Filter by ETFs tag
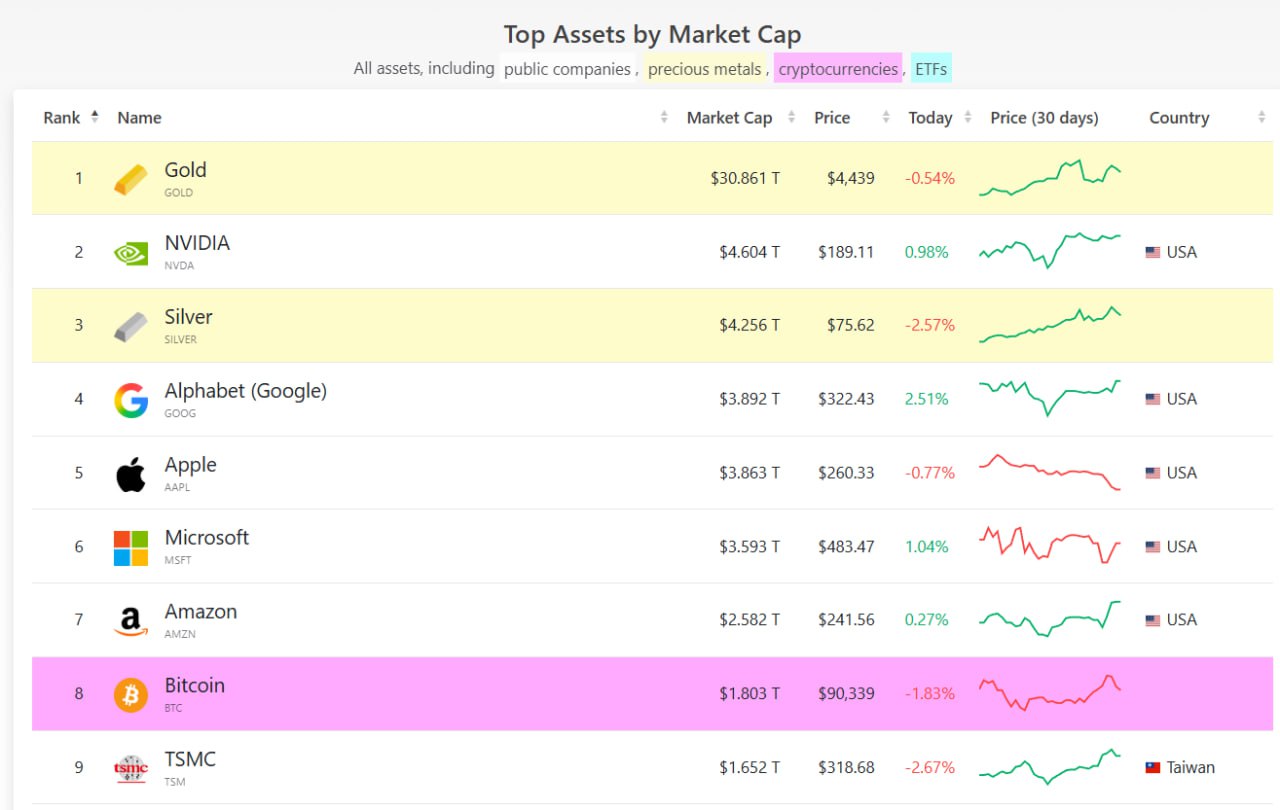The image size is (1280, 810). pyautogui.click(x=931, y=69)
